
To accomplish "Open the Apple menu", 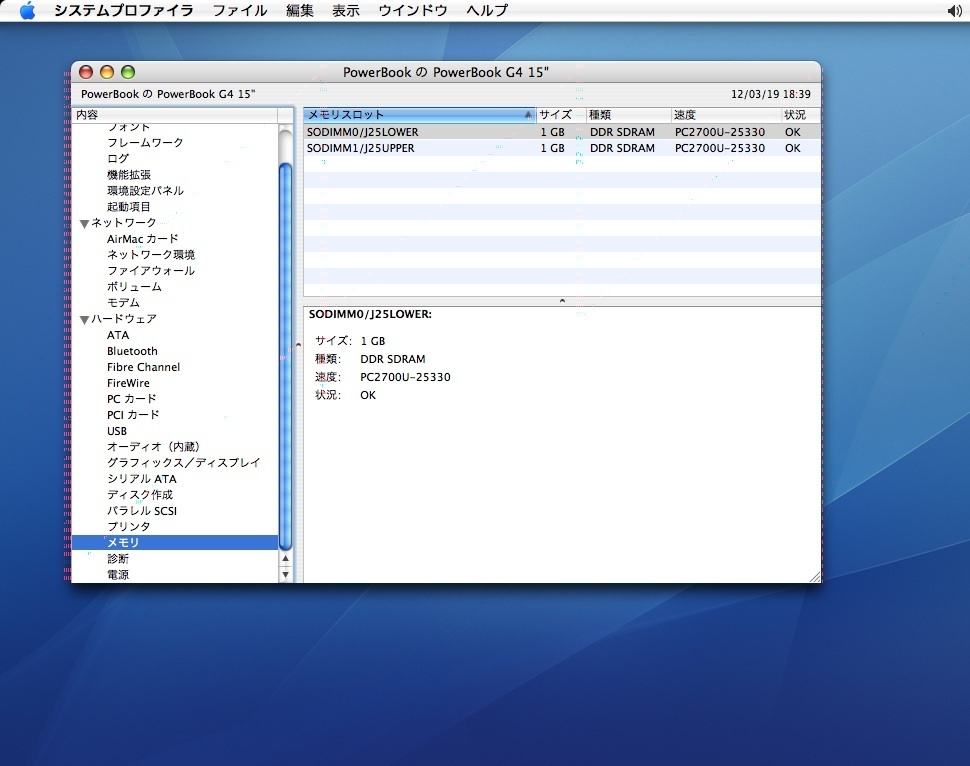I will tap(27, 11).
